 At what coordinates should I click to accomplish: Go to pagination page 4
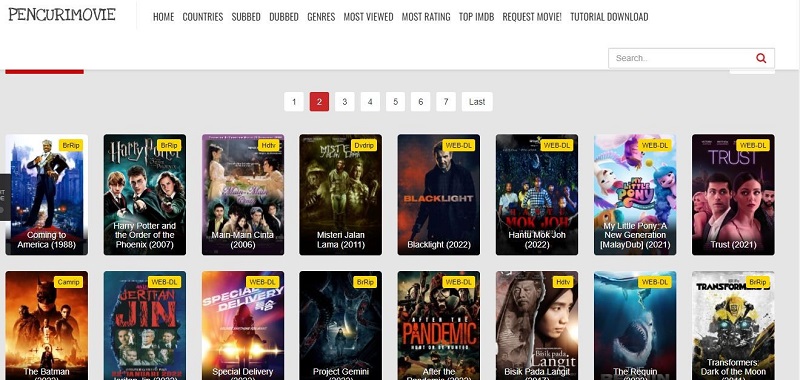coord(370,102)
